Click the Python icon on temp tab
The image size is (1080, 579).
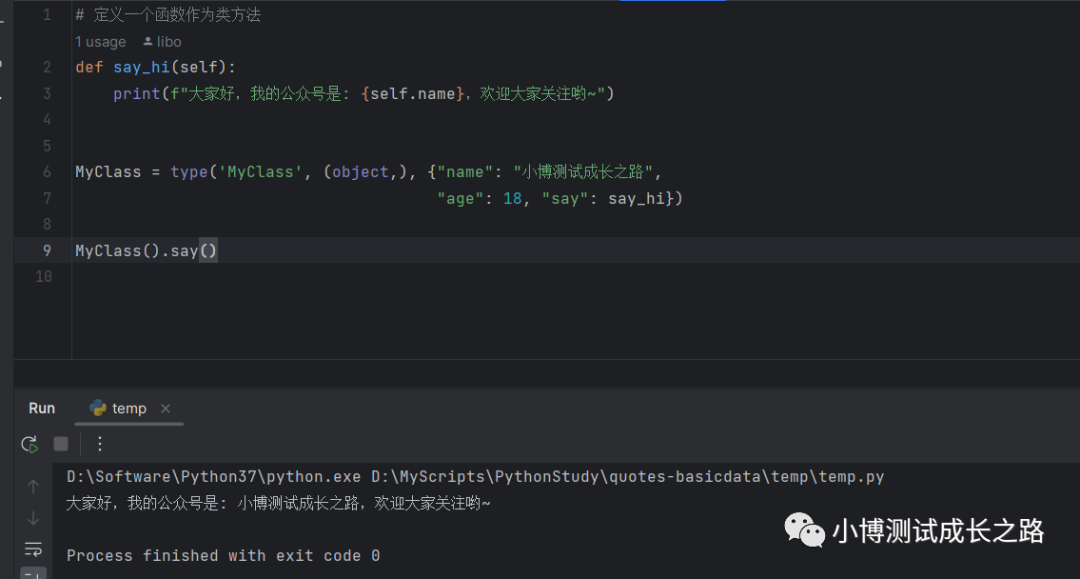(x=98, y=408)
